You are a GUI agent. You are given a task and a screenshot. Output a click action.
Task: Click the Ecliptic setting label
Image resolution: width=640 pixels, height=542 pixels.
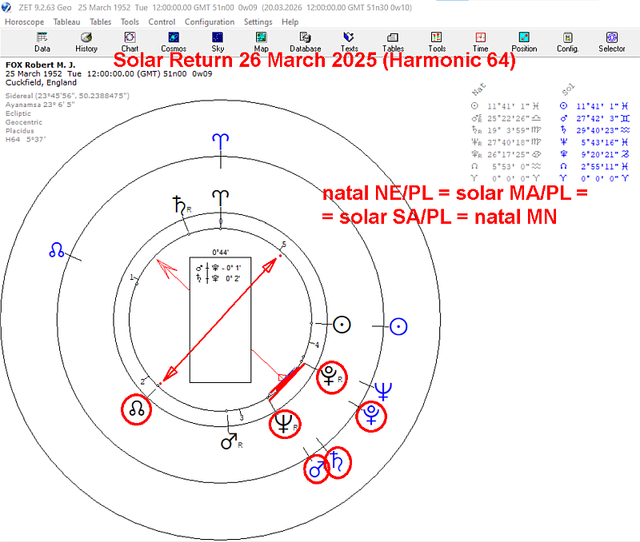pyautogui.click(x=18, y=113)
